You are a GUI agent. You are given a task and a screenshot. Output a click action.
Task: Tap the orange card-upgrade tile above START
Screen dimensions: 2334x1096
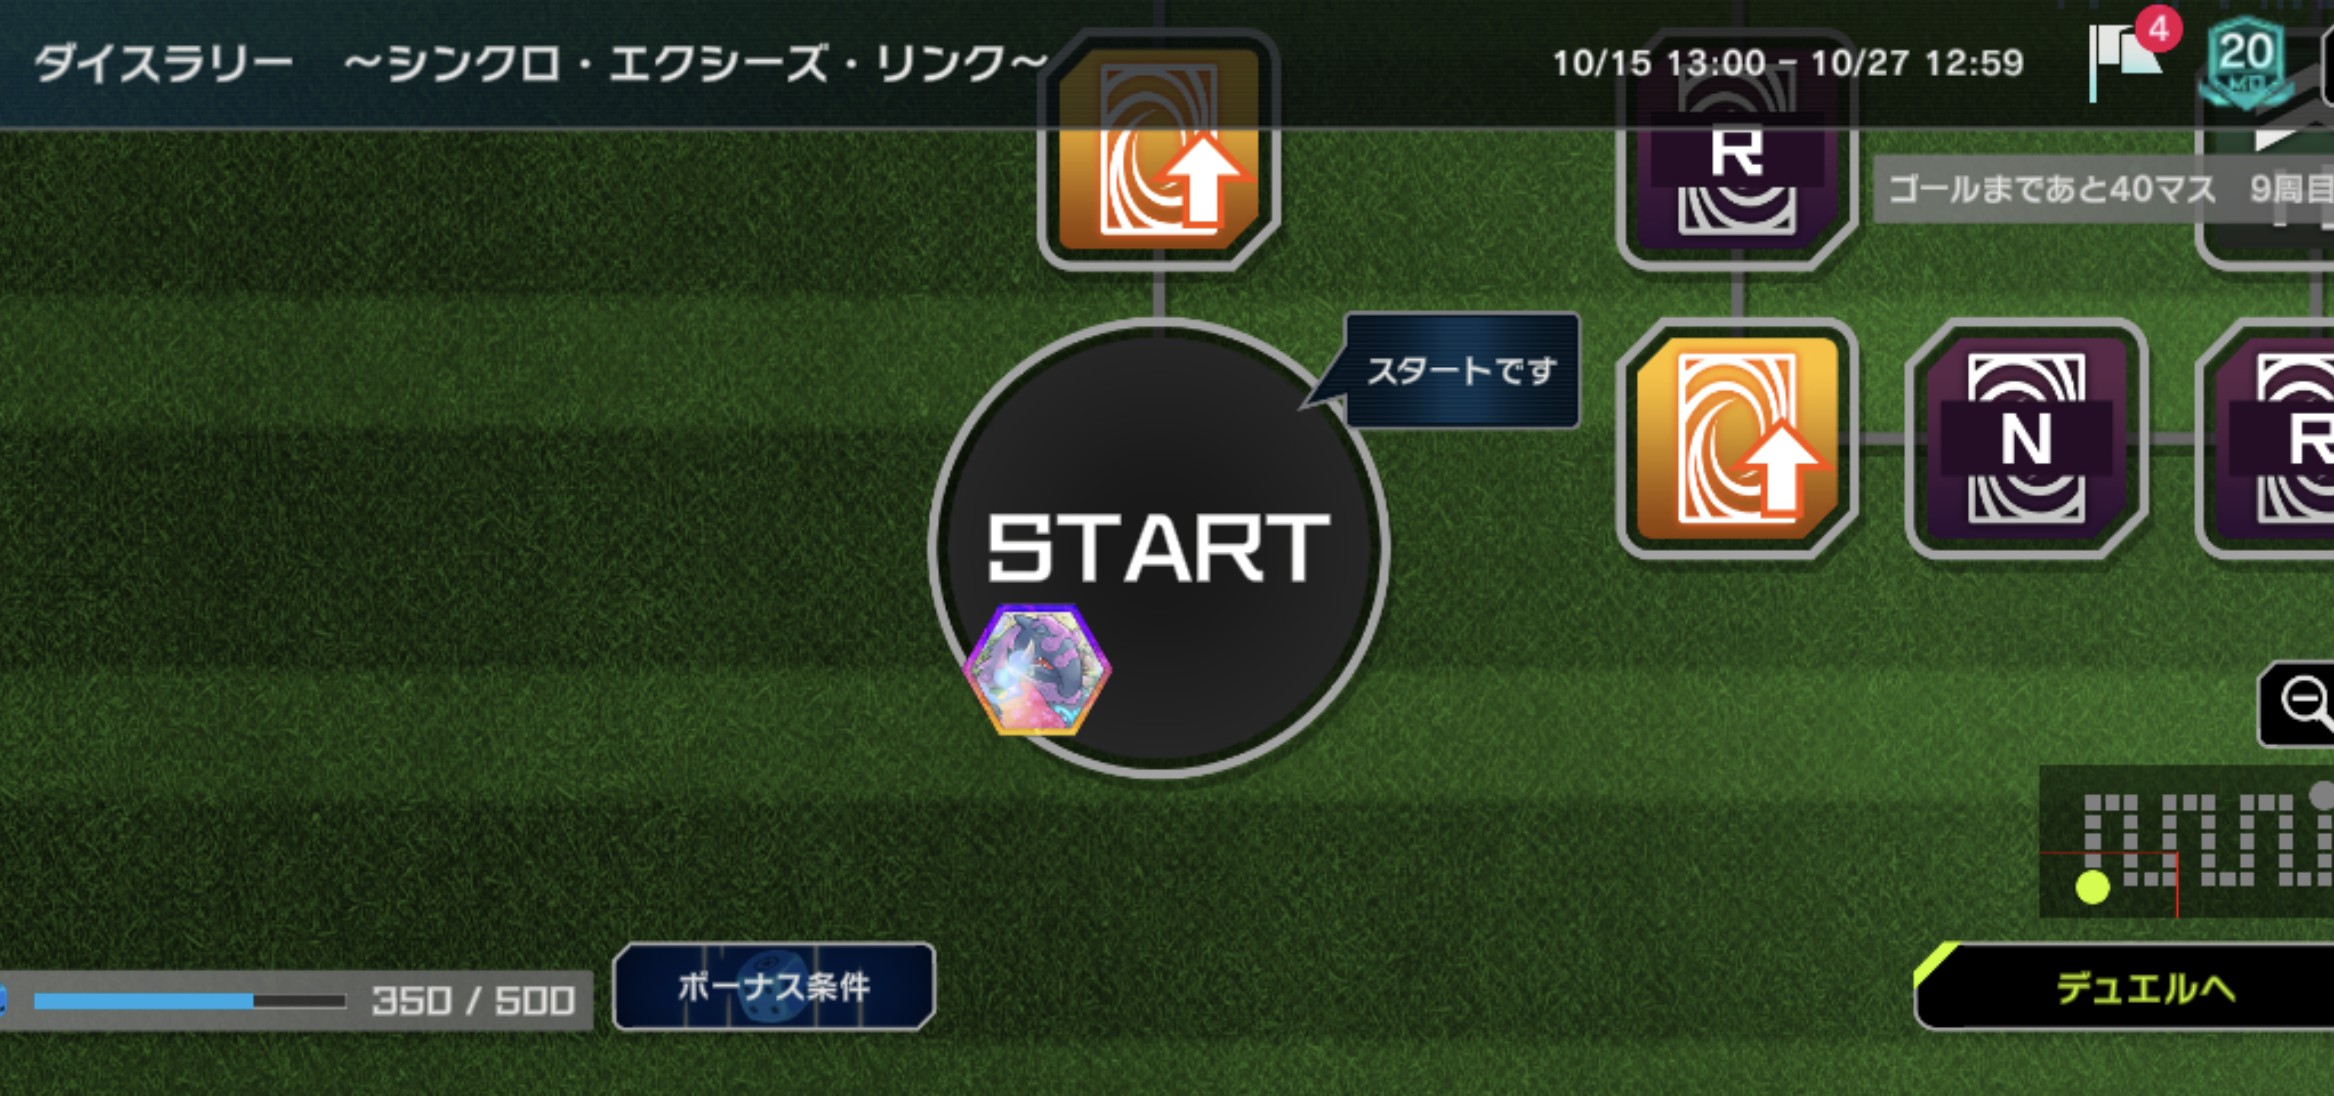[1159, 150]
